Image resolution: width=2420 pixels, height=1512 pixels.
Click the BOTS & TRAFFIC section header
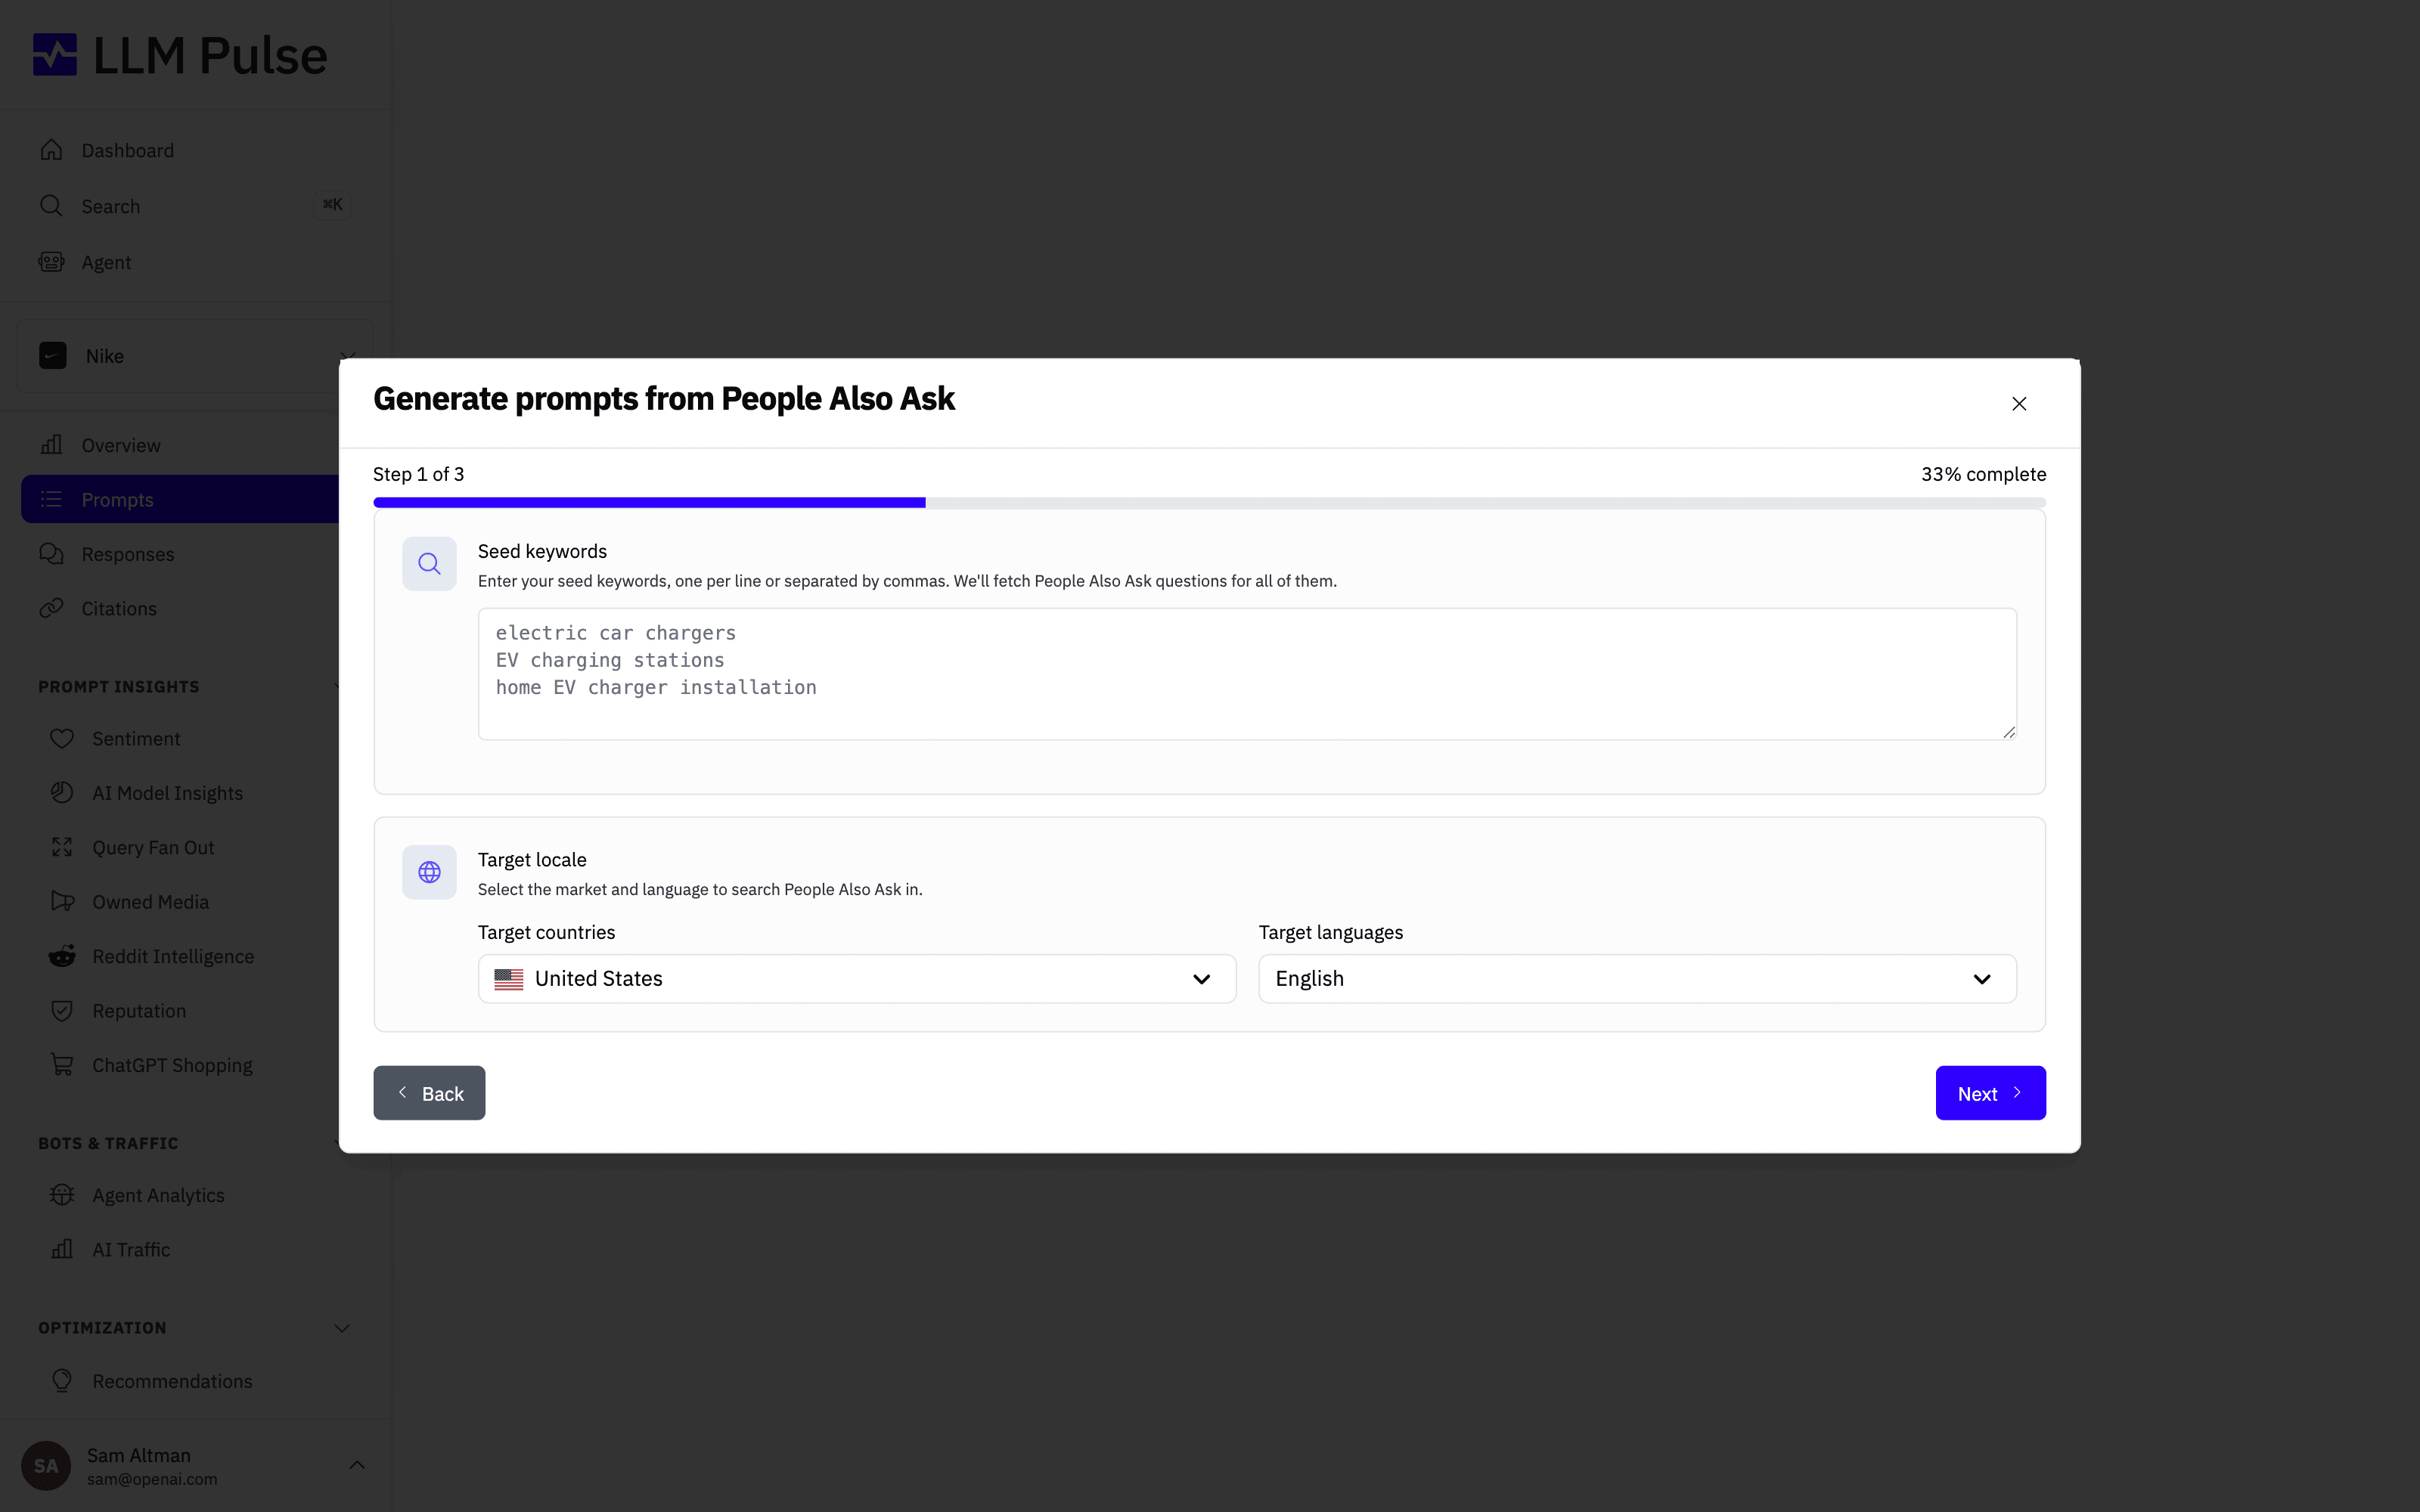[x=108, y=1143]
